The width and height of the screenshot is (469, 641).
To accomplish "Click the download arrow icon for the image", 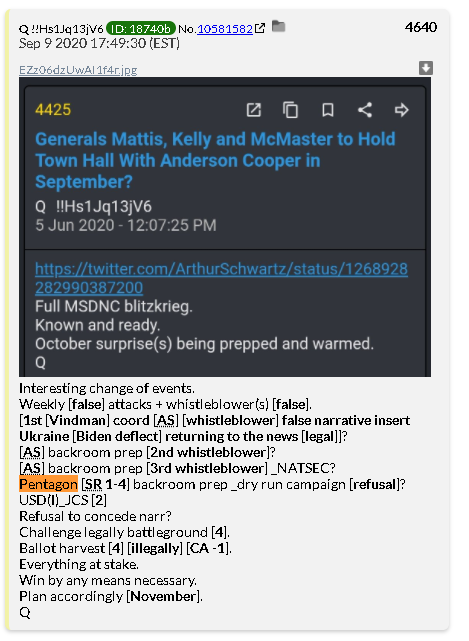I will click(x=426, y=68).
